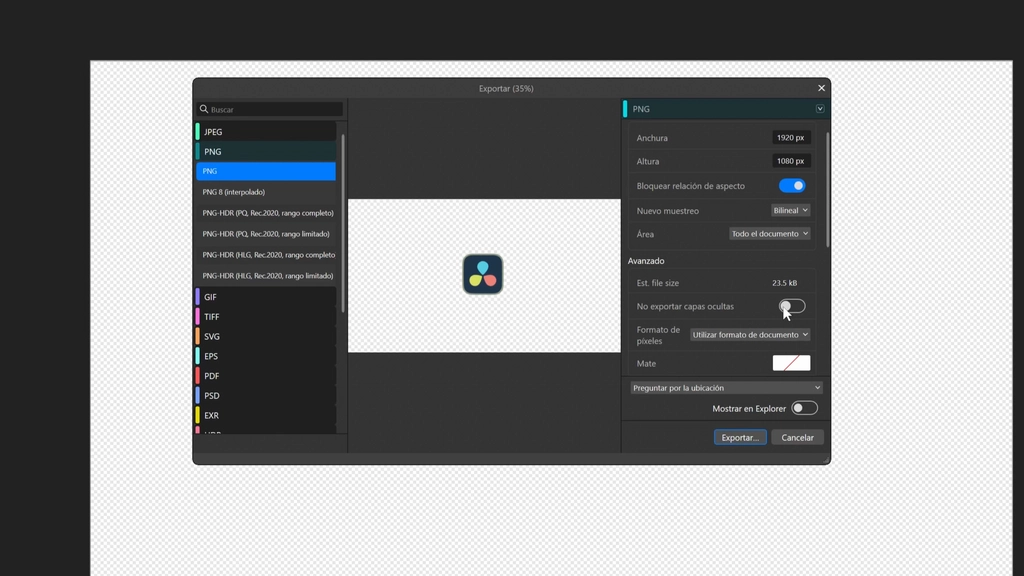Open the Formato de píxeles dropdown

click(750, 334)
